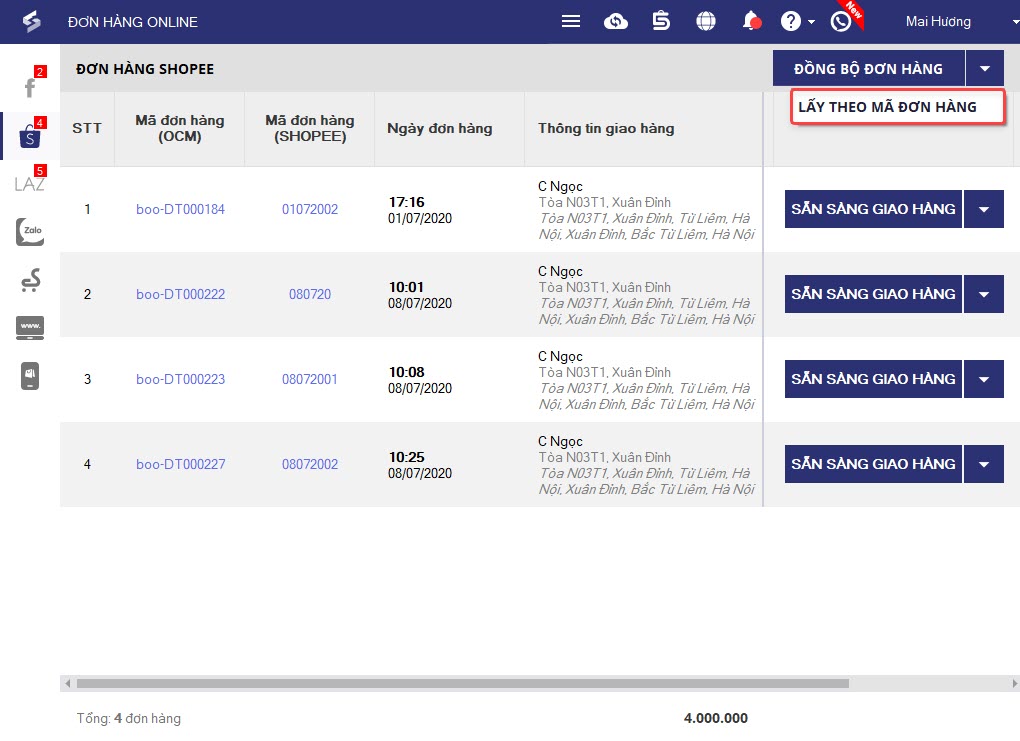Viewport: 1020px width, 741px height.
Task: Open the notifications bell icon
Action: [751, 21]
